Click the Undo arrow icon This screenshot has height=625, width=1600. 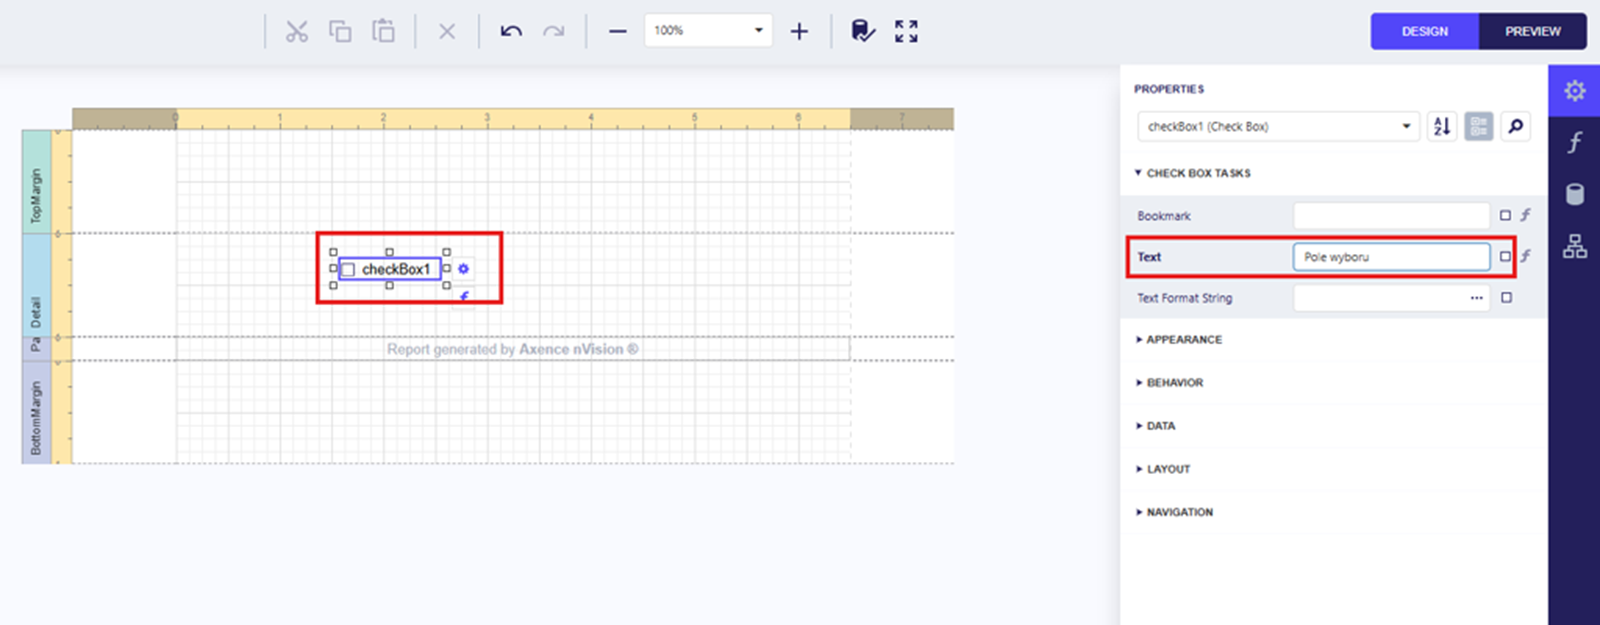click(511, 31)
